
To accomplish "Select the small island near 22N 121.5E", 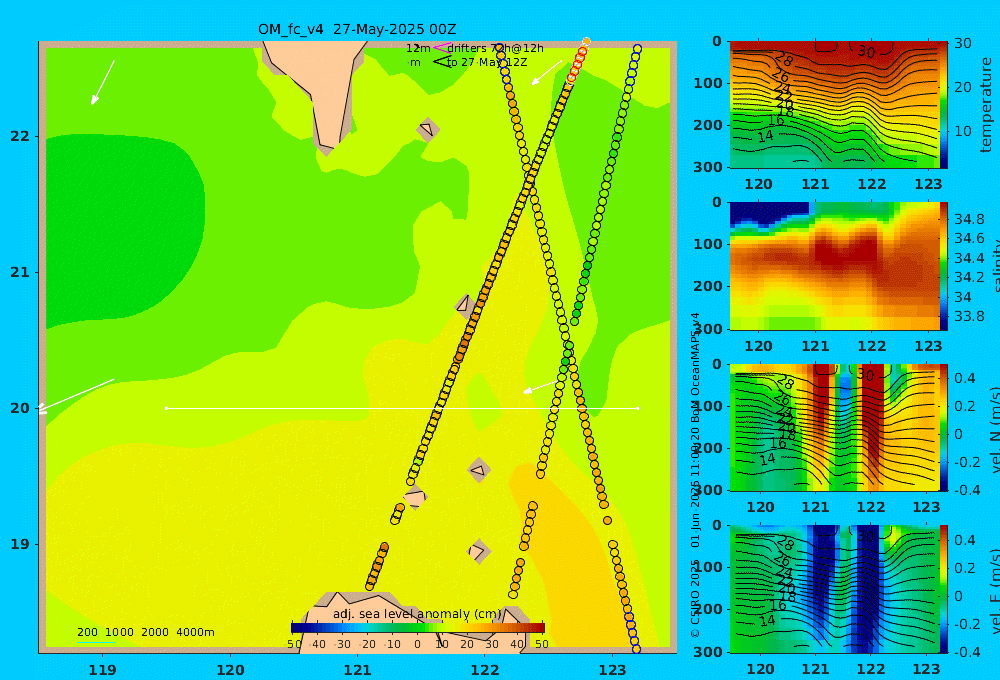I will (x=427, y=129).
